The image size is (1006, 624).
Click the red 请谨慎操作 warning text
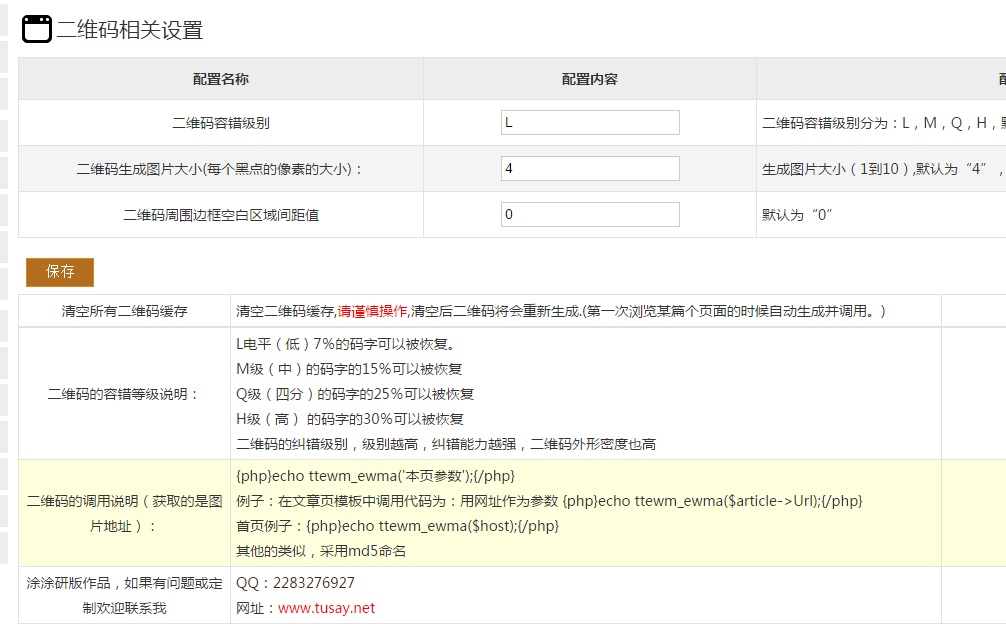pos(372,311)
